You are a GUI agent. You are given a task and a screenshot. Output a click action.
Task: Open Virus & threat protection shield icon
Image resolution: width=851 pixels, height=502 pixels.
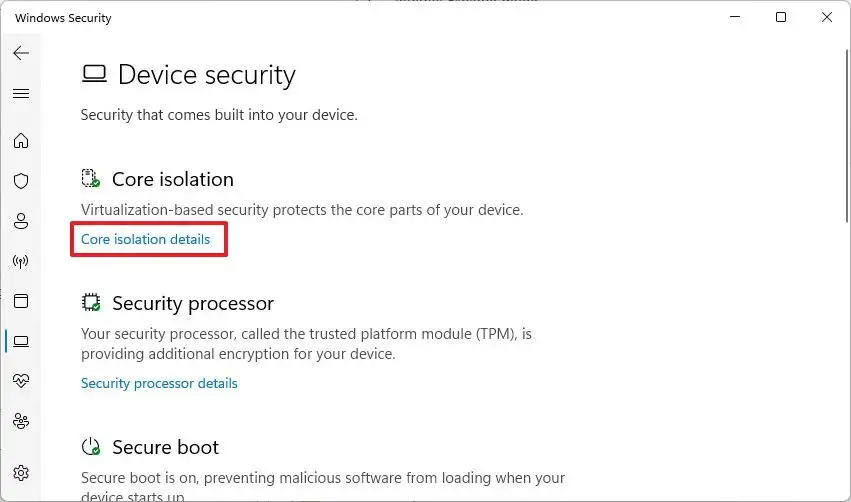(21, 181)
